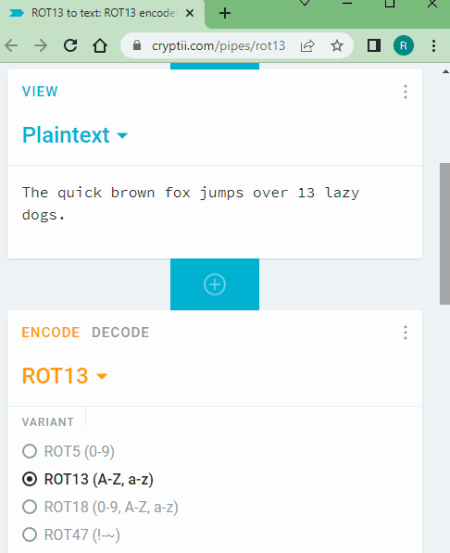Bookmark this page with the star icon

coord(337,45)
